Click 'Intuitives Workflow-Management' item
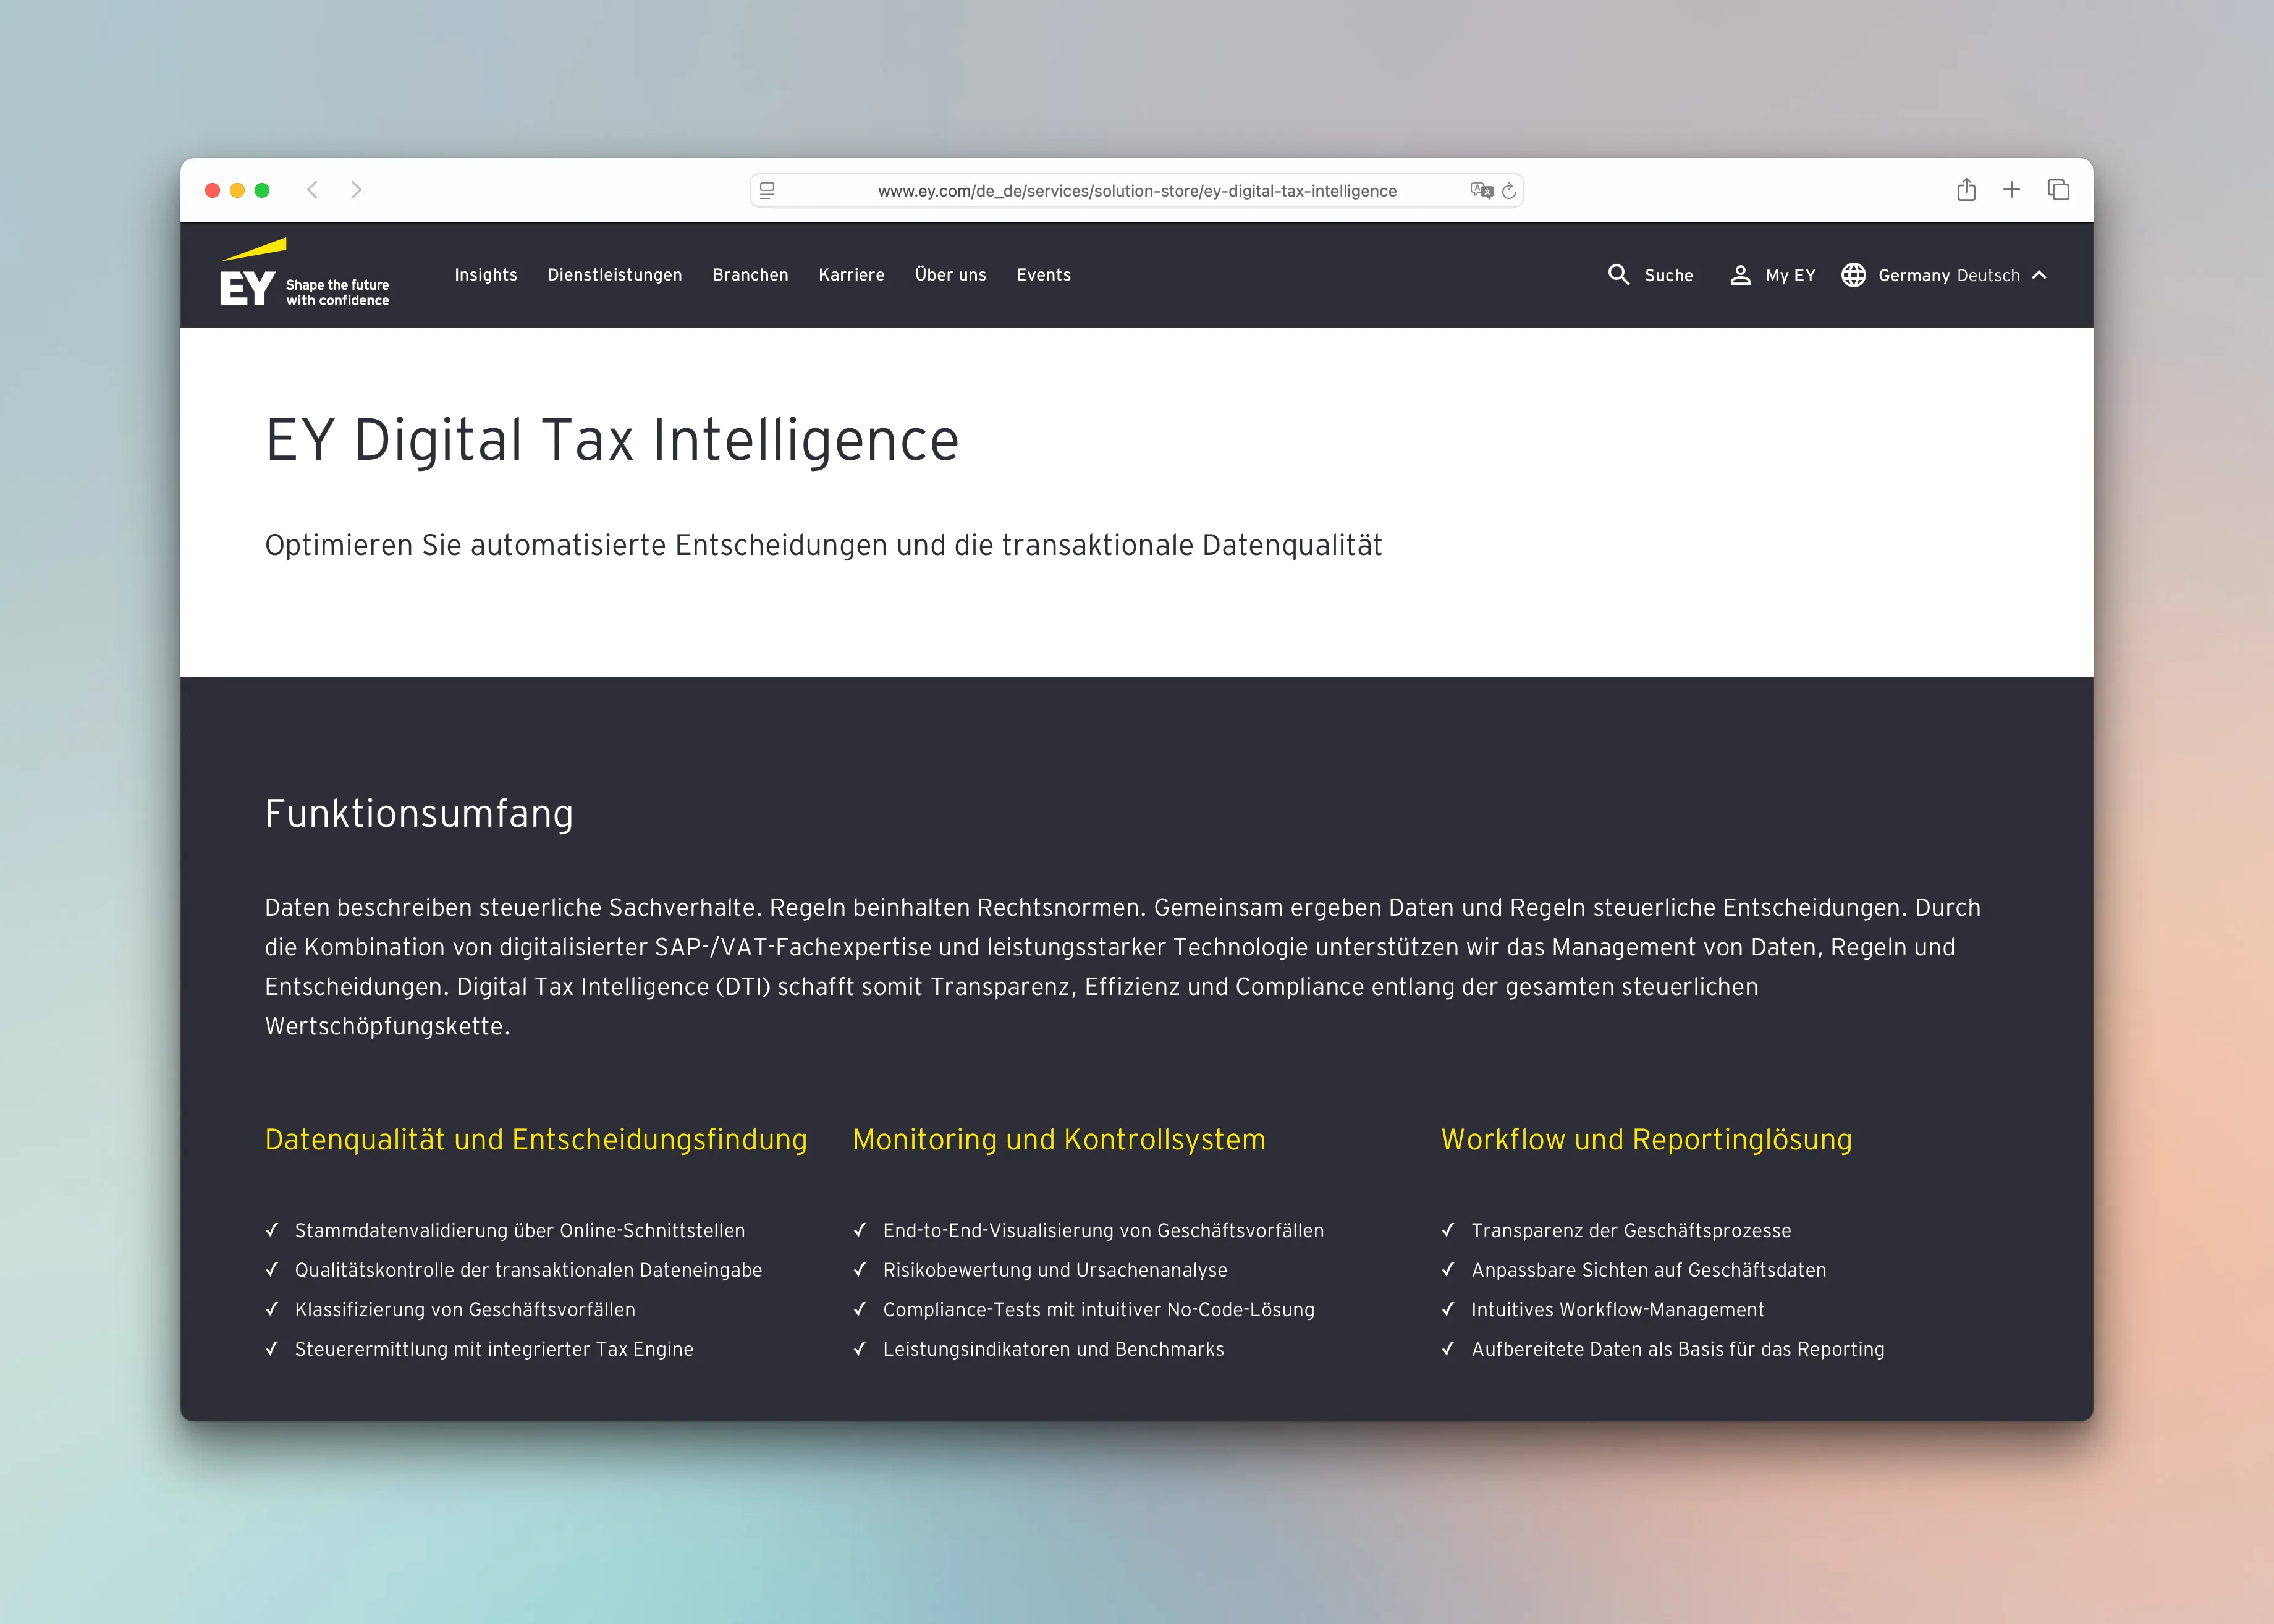Image resolution: width=2274 pixels, height=1624 pixels. (x=1618, y=1310)
